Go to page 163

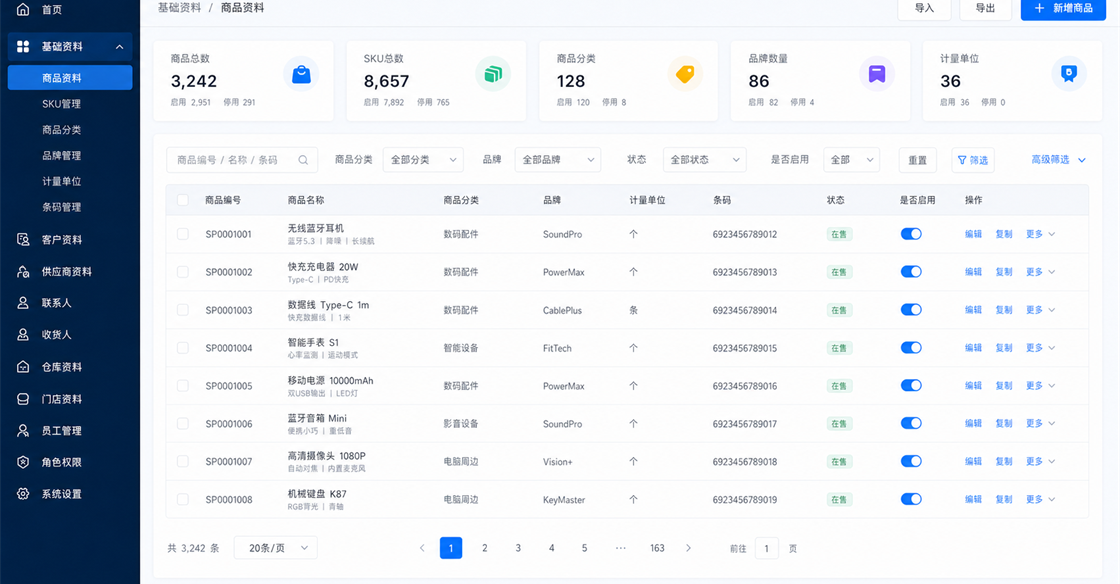pos(657,548)
